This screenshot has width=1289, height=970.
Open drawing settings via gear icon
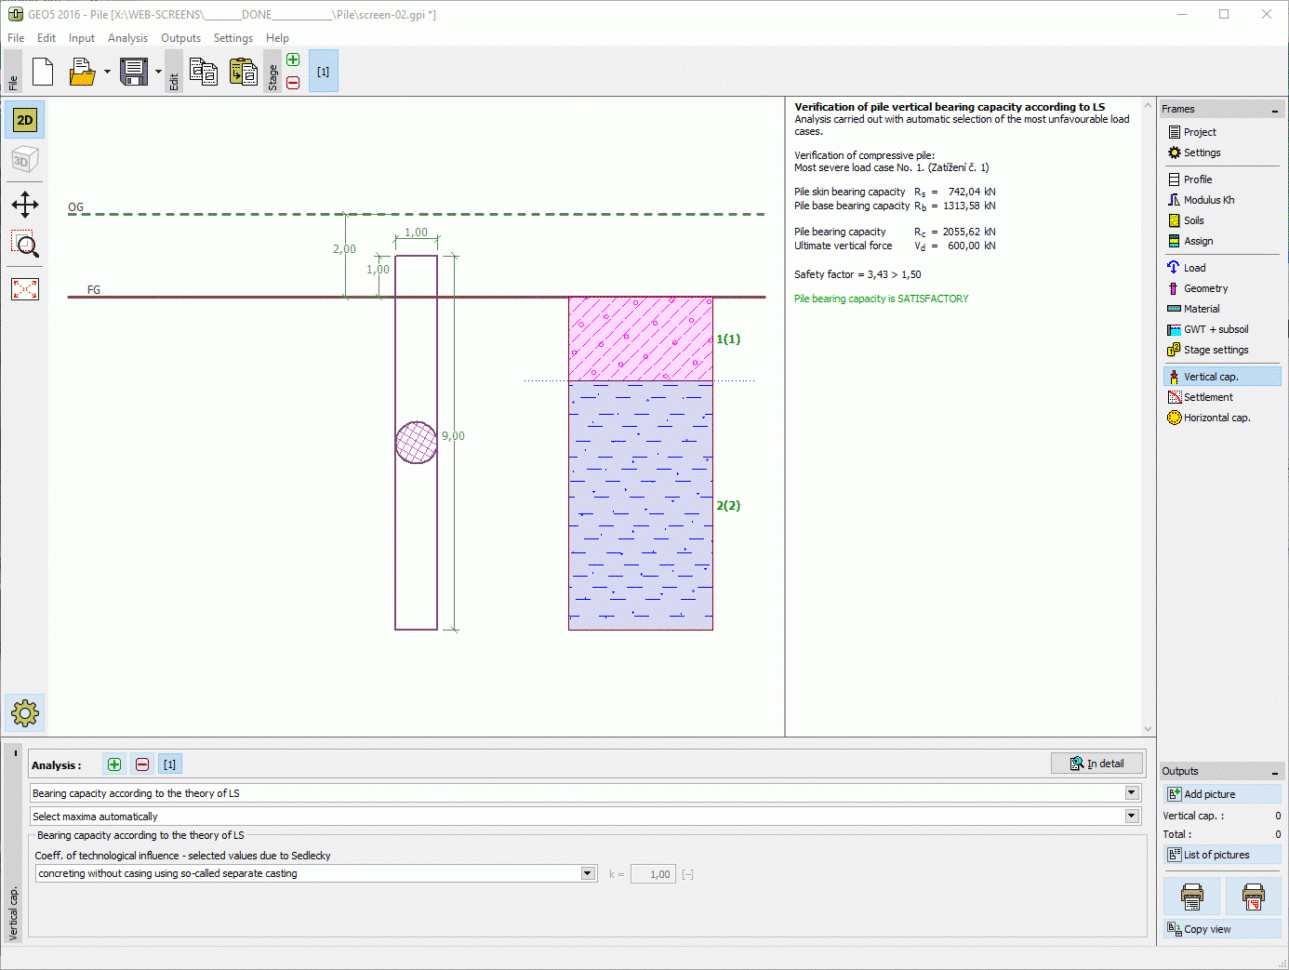tap(24, 712)
